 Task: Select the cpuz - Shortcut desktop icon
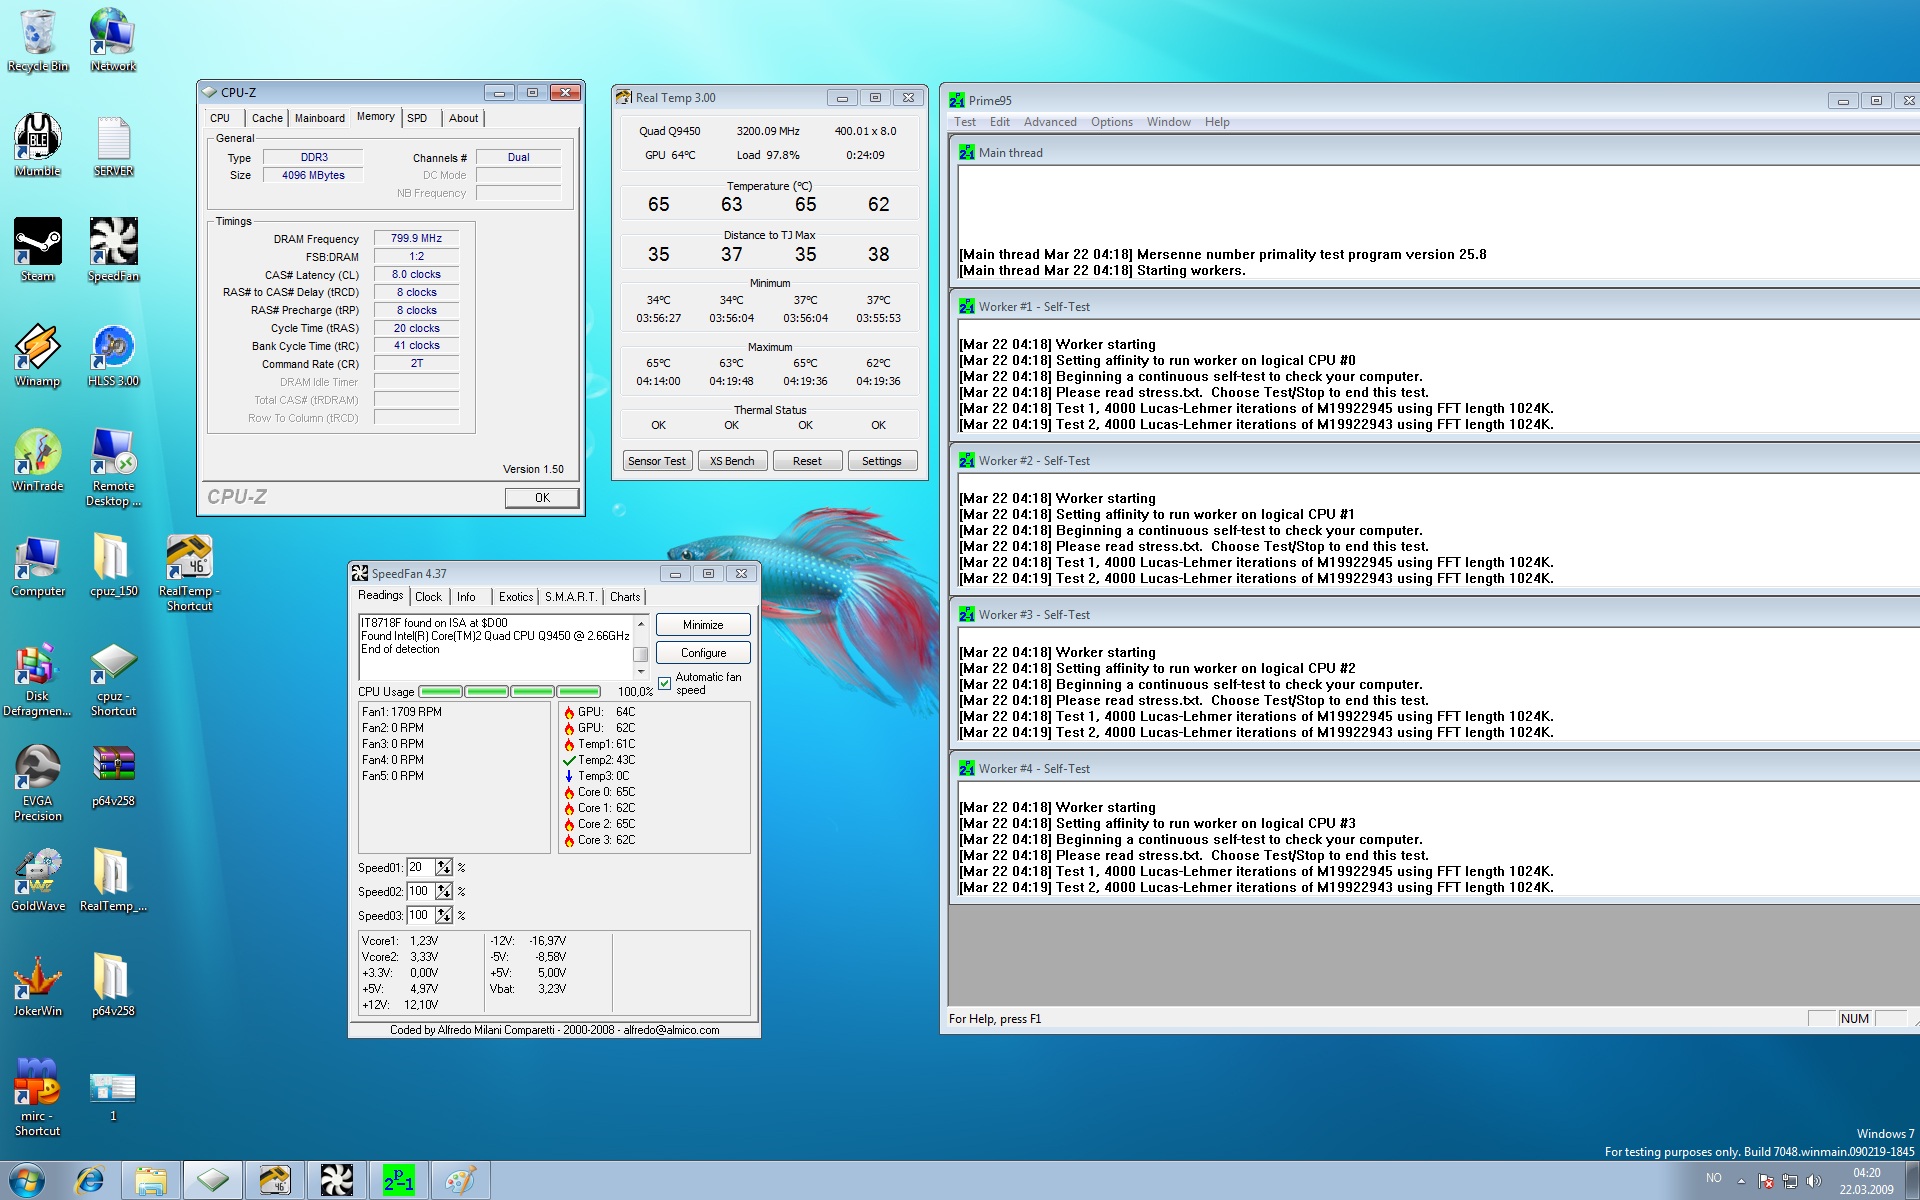(113, 677)
